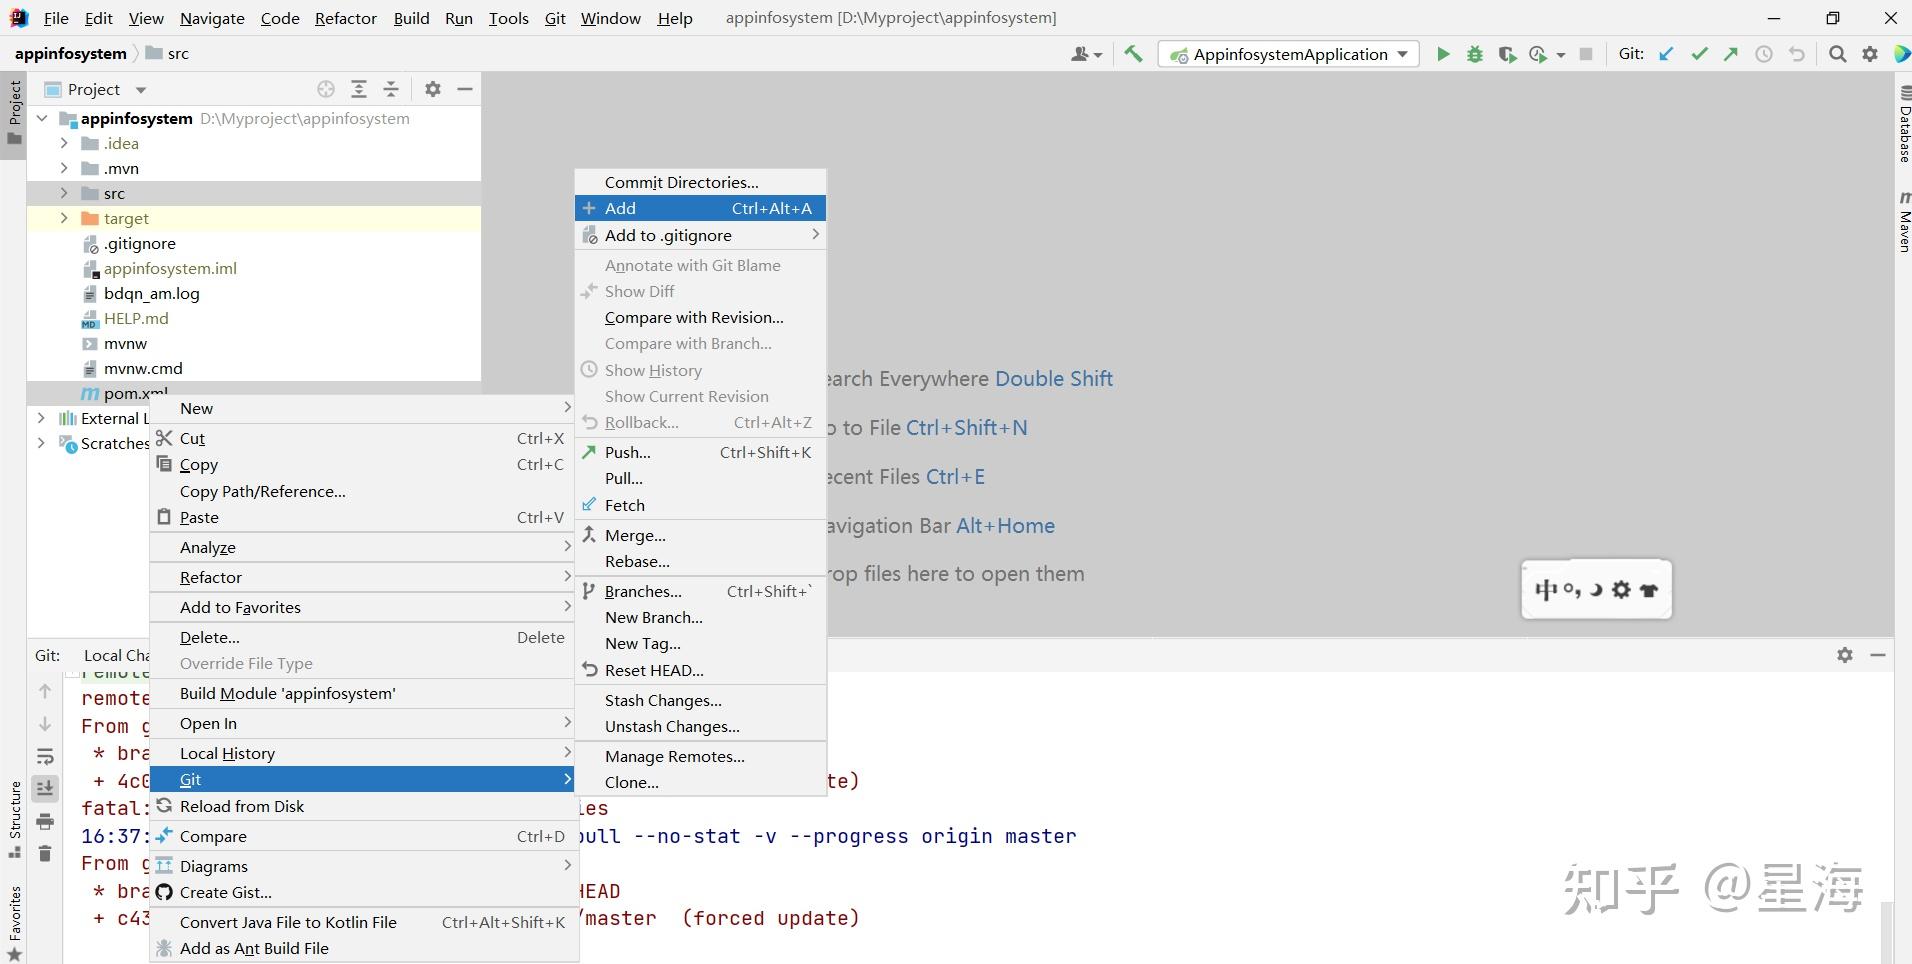Open the Project view selector dropdown
This screenshot has height=964, width=1912.
pyautogui.click(x=96, y=89)
